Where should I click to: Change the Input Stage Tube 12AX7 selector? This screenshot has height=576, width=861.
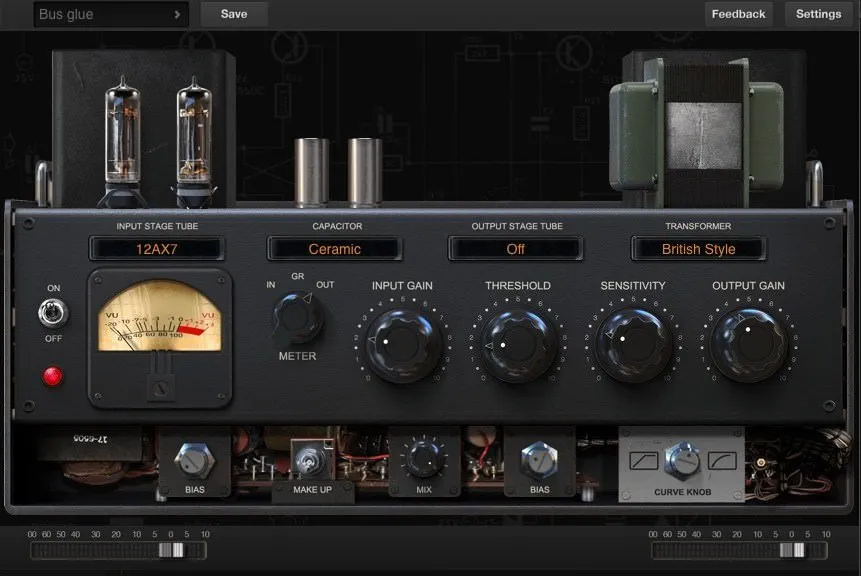click(156, 249)
